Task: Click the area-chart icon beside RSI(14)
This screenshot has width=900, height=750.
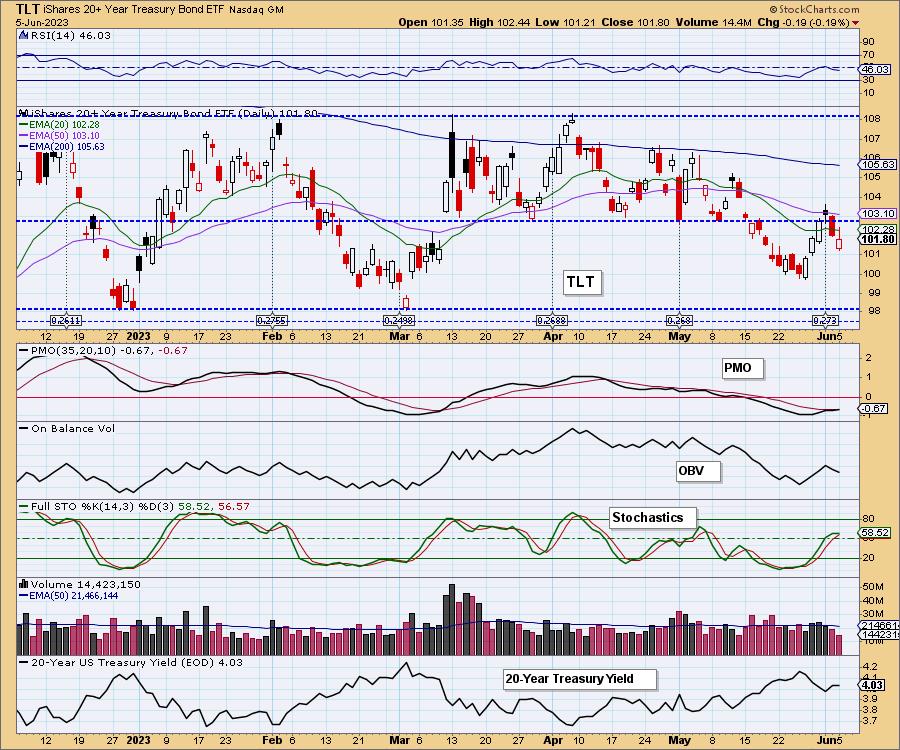Action: click(x=24, y=35)
